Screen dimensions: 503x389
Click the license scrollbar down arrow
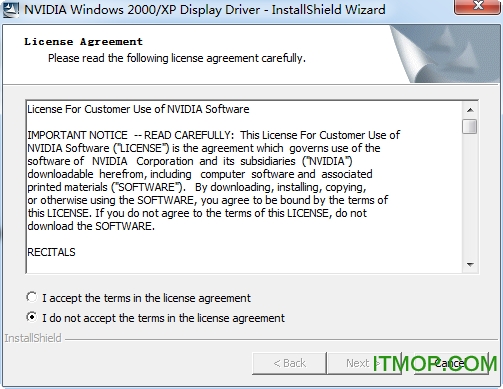tap(470, 265)
